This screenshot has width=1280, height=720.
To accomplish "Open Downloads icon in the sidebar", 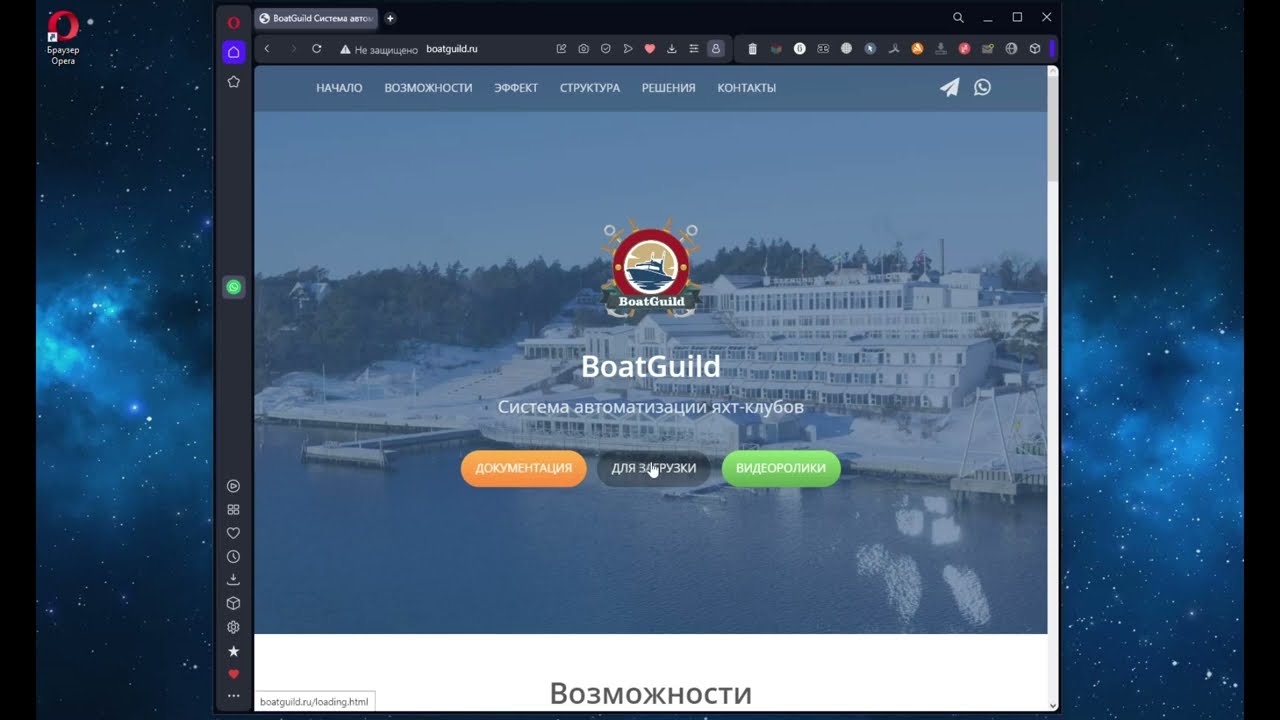I will 233,580.
